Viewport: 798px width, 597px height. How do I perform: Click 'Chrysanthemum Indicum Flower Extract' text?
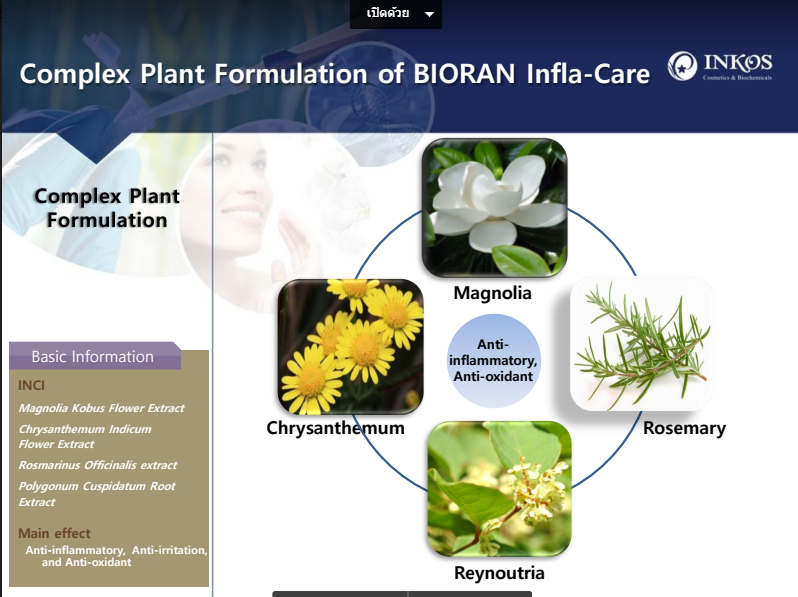coord(85,437)
